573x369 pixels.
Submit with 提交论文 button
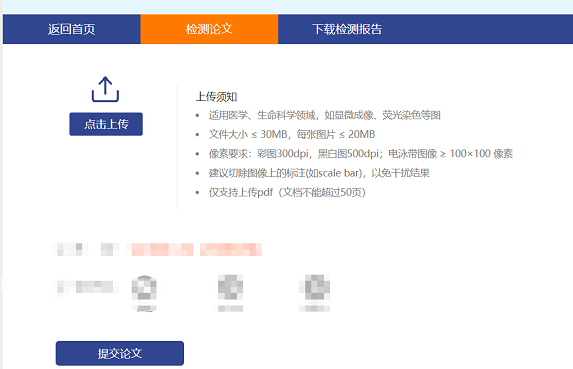click(120, 353)
